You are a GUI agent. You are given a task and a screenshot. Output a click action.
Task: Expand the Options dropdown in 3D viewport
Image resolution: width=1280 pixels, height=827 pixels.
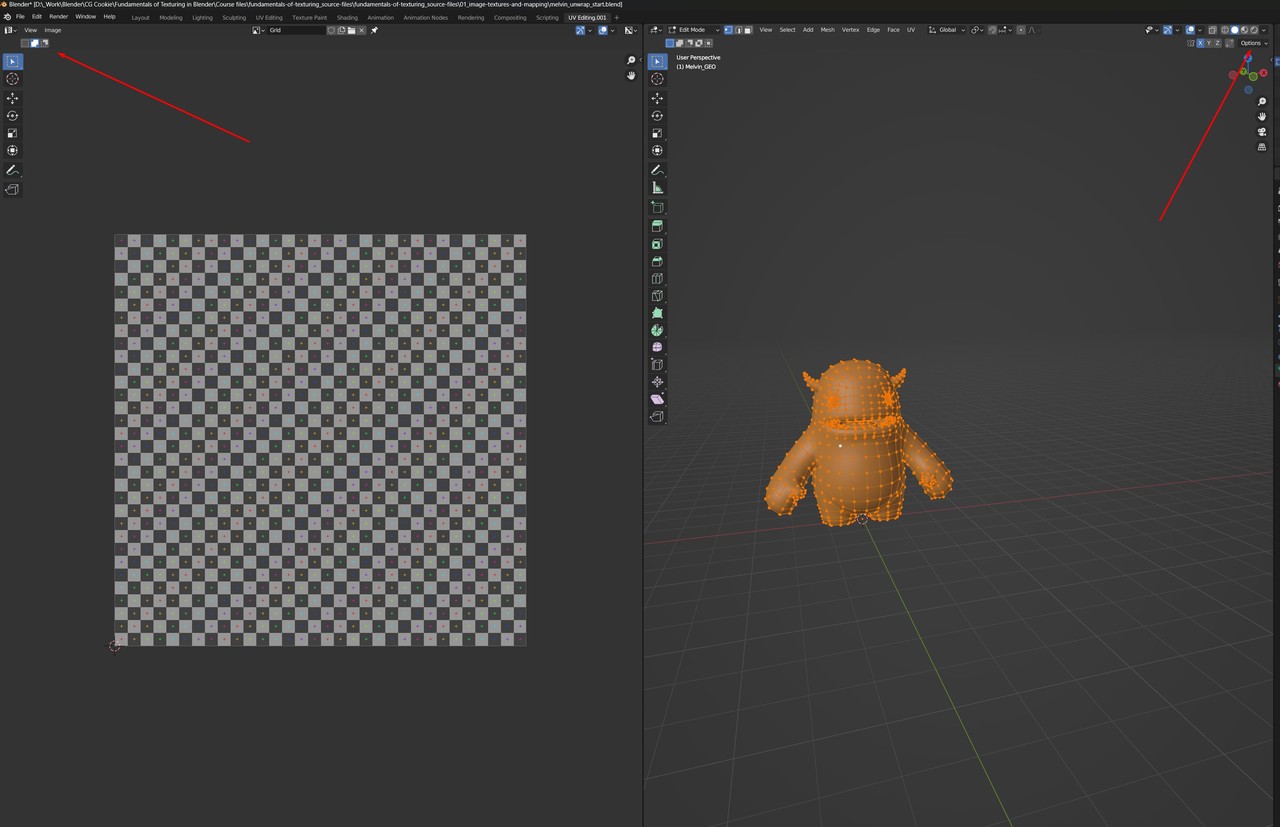click(x=1253, y=43)
